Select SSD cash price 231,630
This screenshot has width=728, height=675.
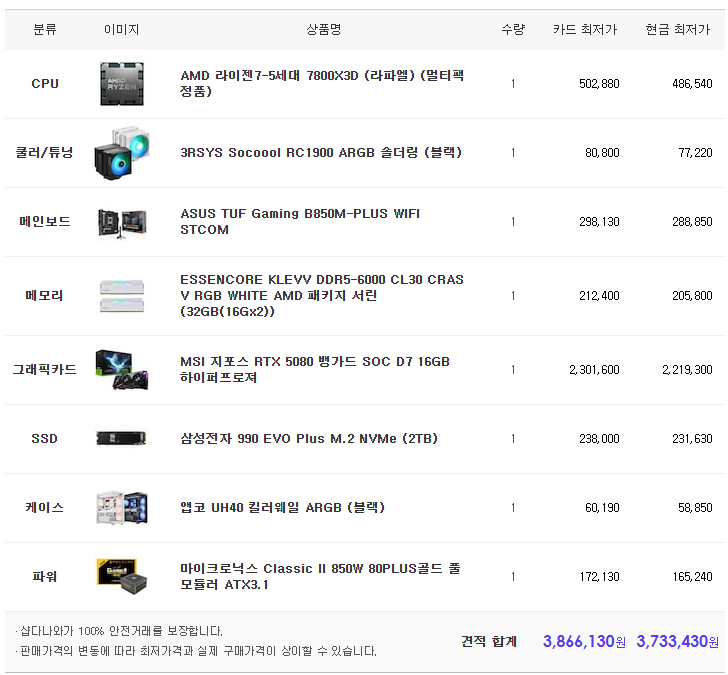coord(692,439)
